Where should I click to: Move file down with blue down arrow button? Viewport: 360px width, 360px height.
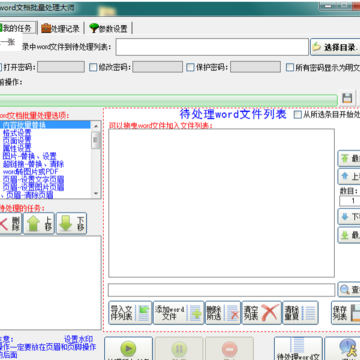coord(349,217)
